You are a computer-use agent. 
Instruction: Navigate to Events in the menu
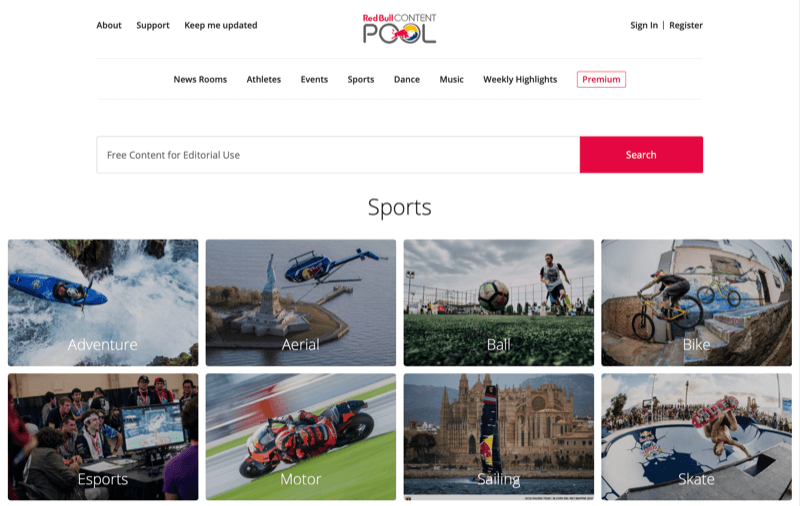coord(314,80)
